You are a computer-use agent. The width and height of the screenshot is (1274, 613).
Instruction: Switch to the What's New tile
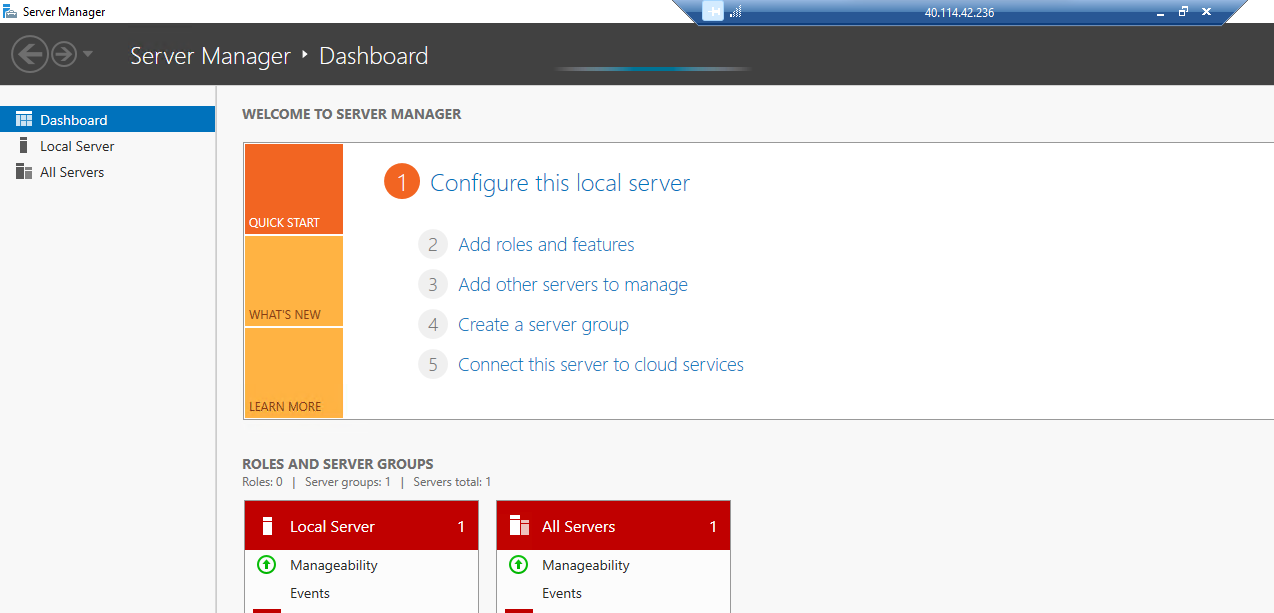coord(293,281)
